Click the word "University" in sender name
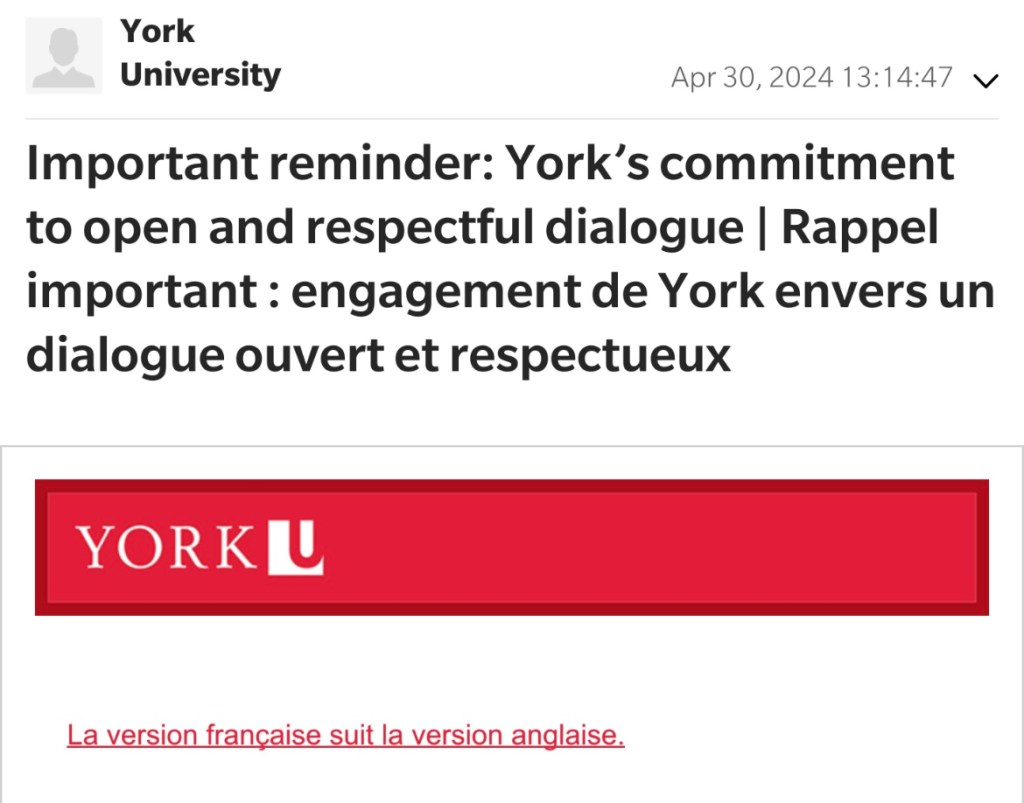 (x=200, y=75)
